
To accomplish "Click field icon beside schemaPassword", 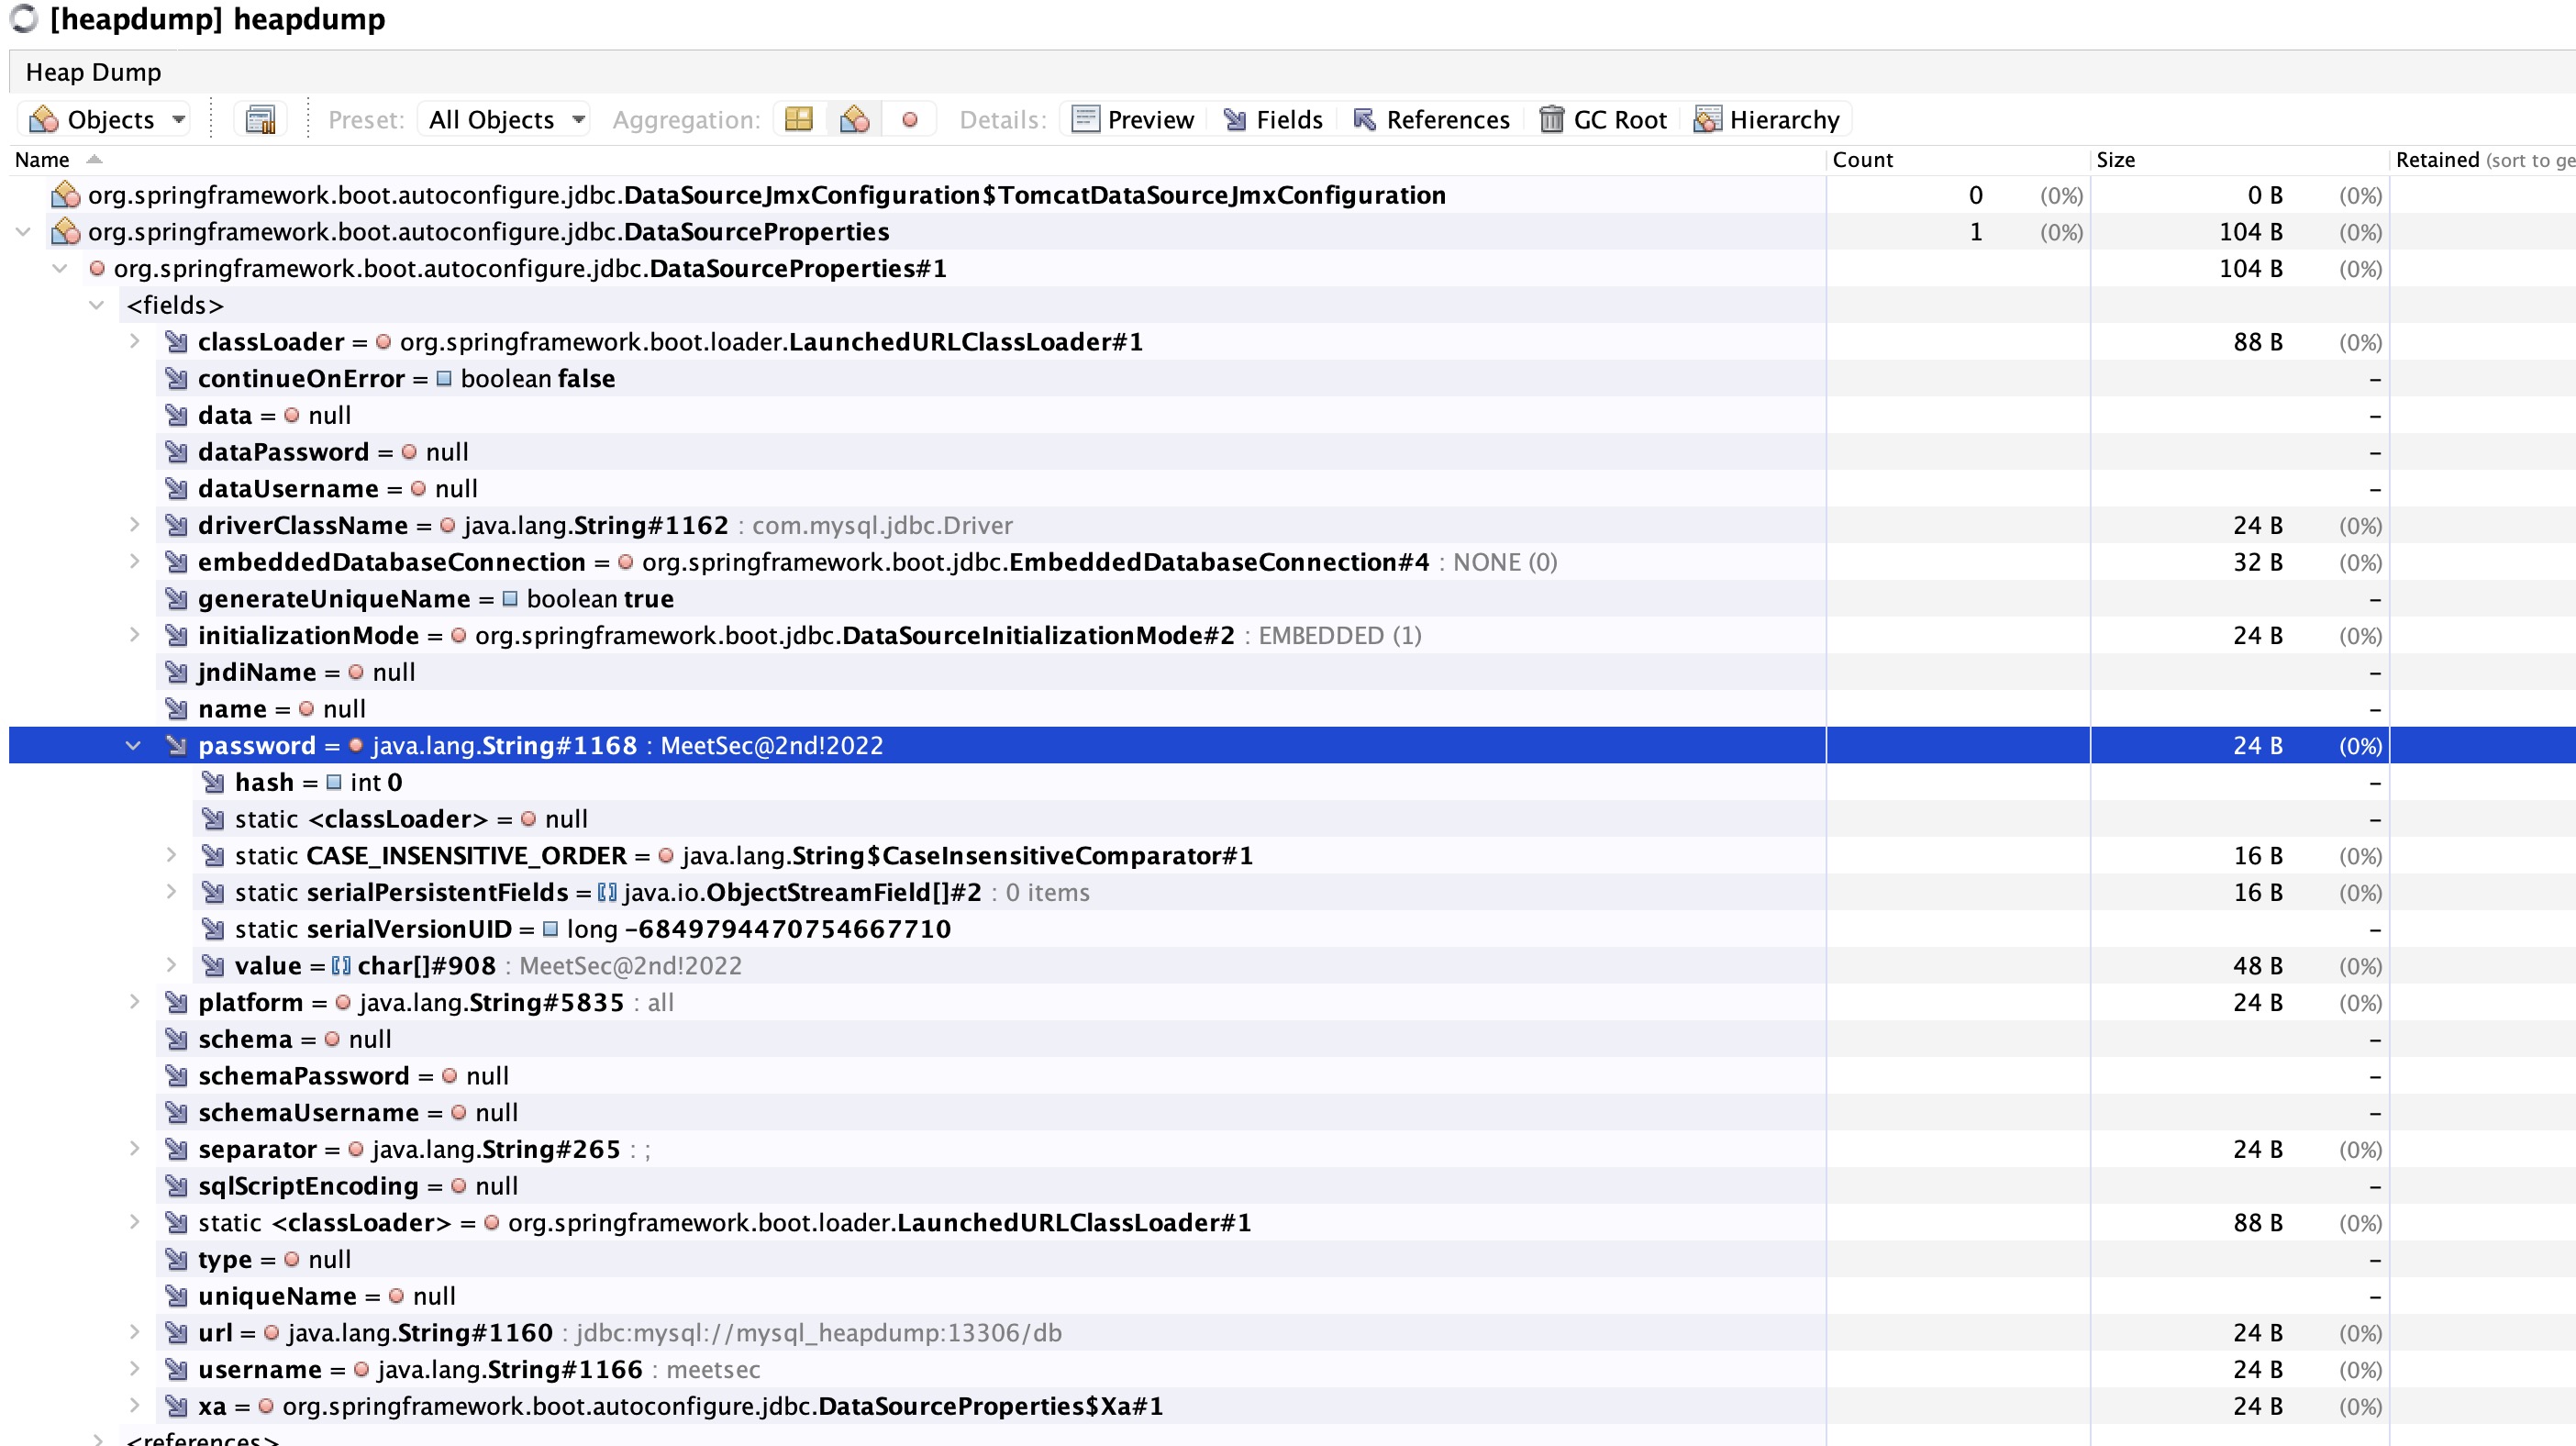I will click(177, 1076).
